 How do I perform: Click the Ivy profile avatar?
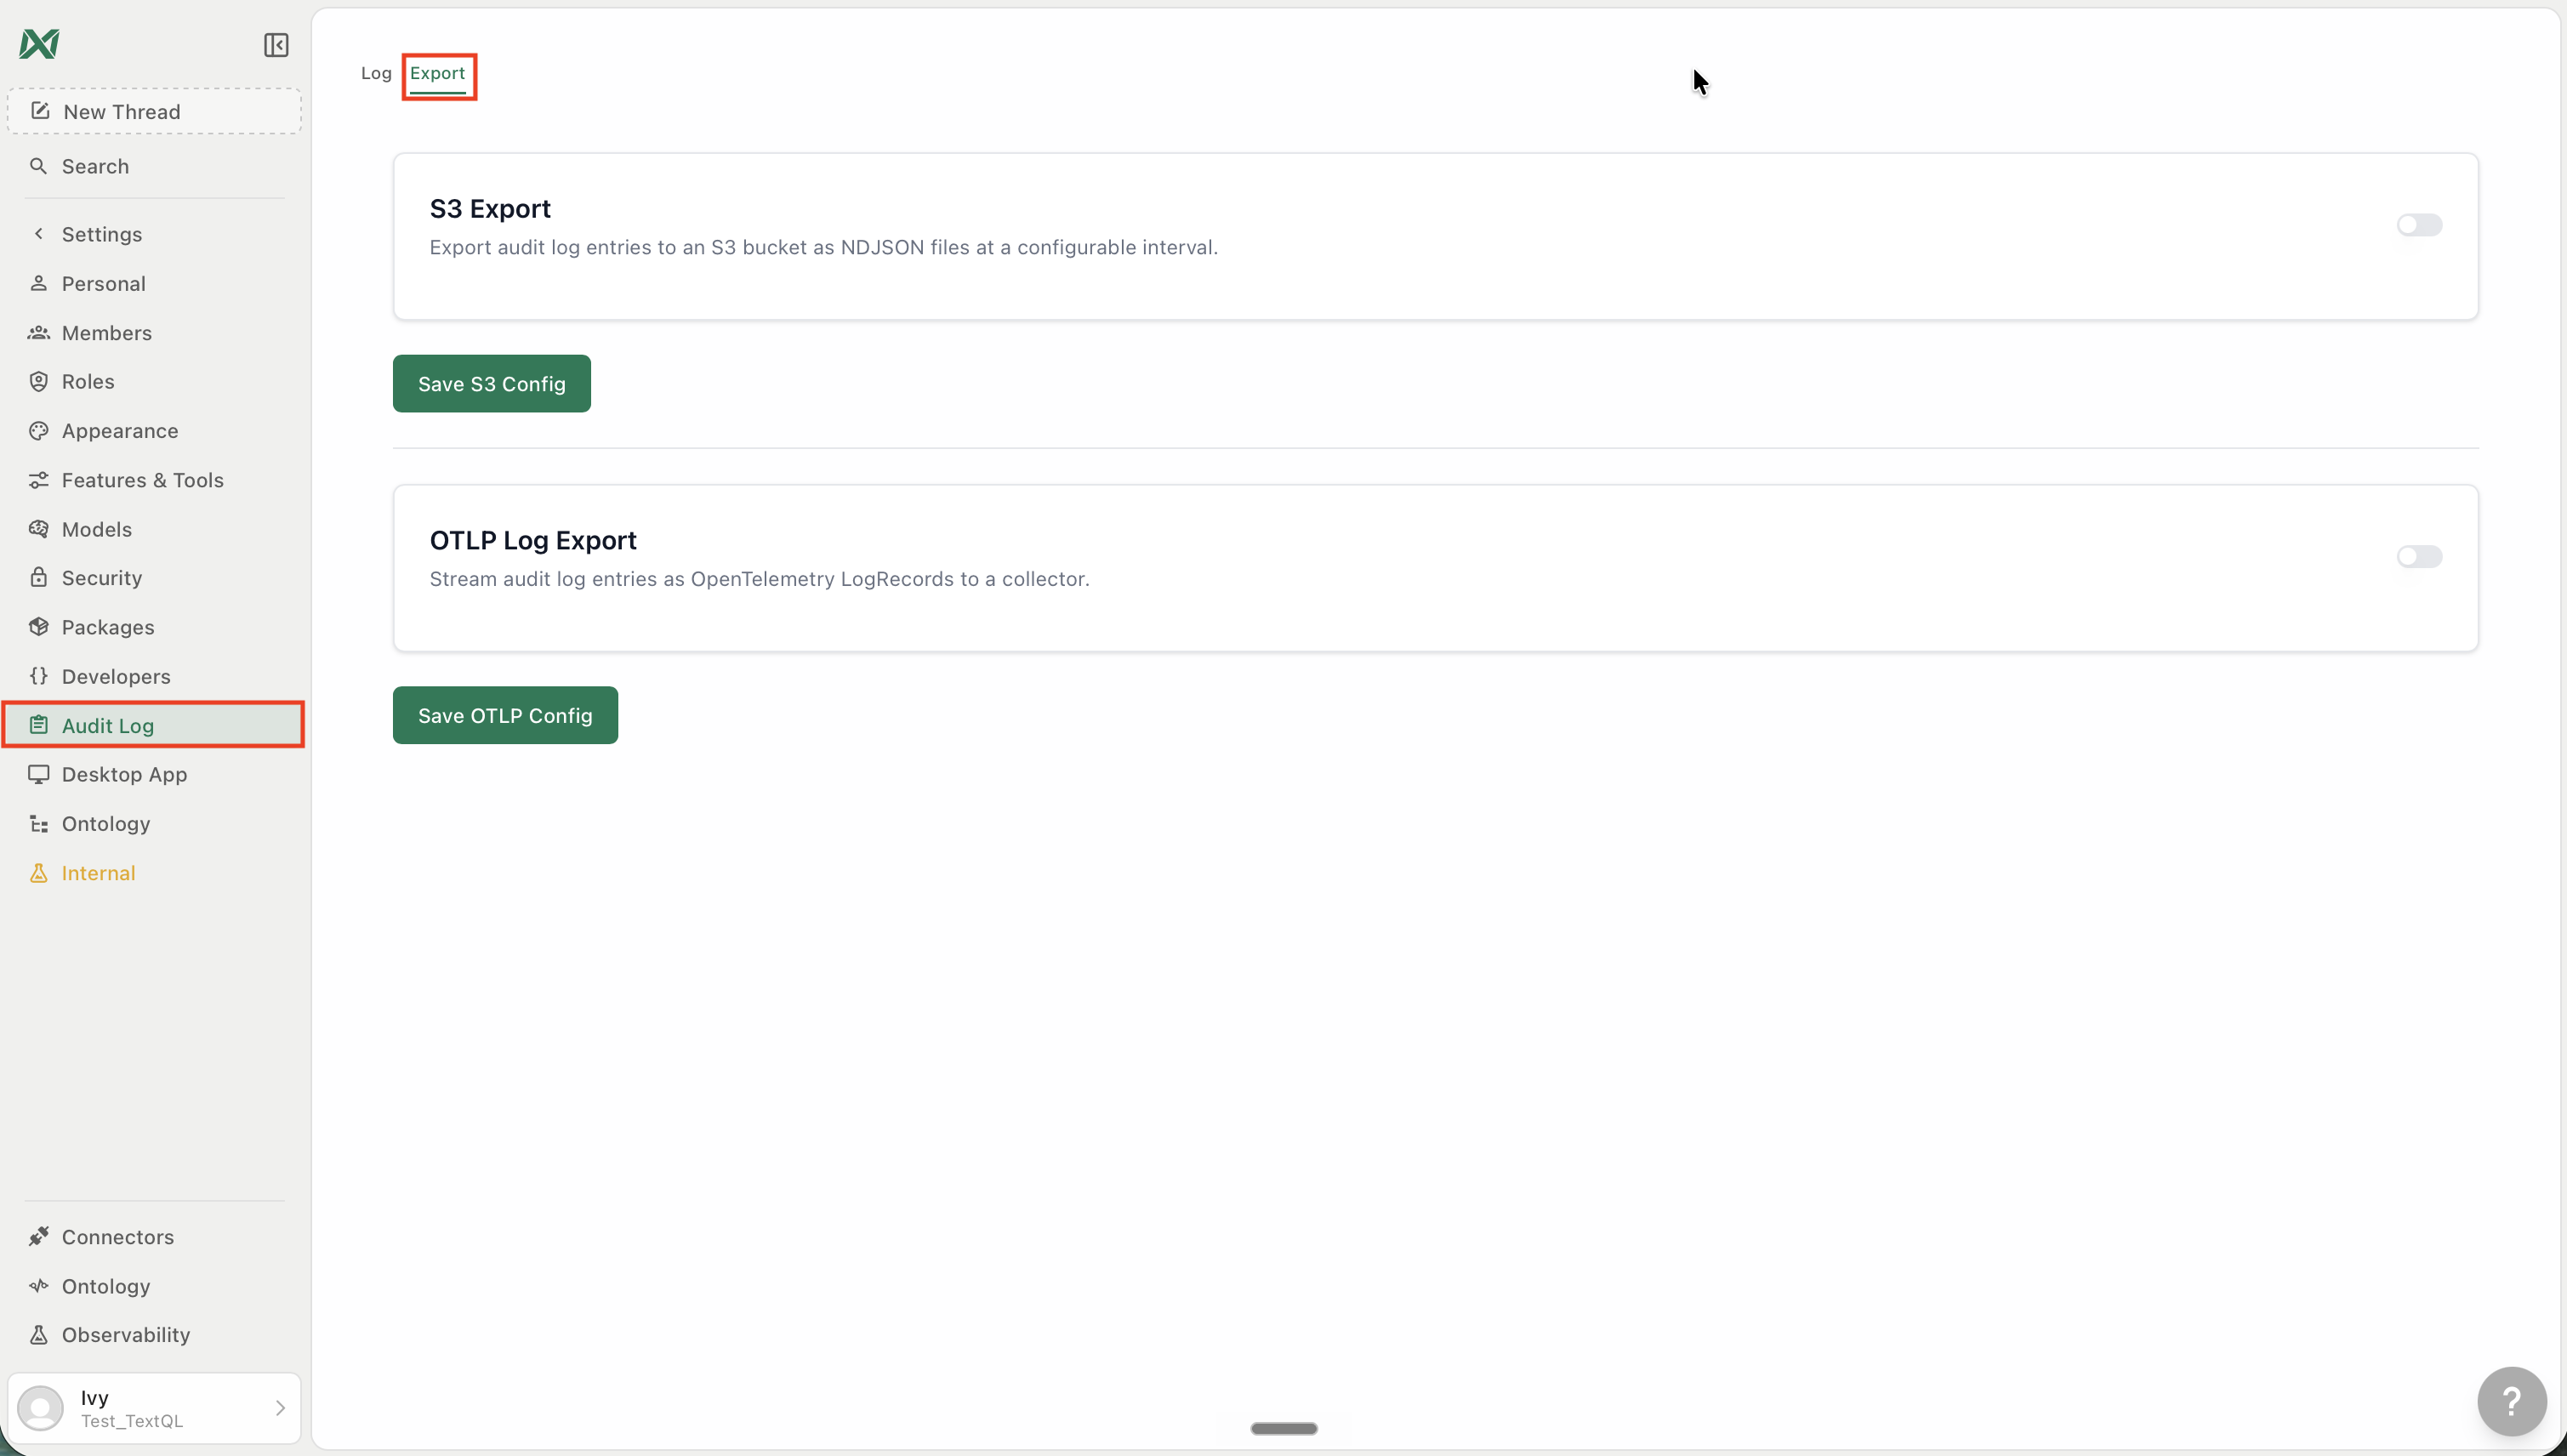coord(41,1408)
